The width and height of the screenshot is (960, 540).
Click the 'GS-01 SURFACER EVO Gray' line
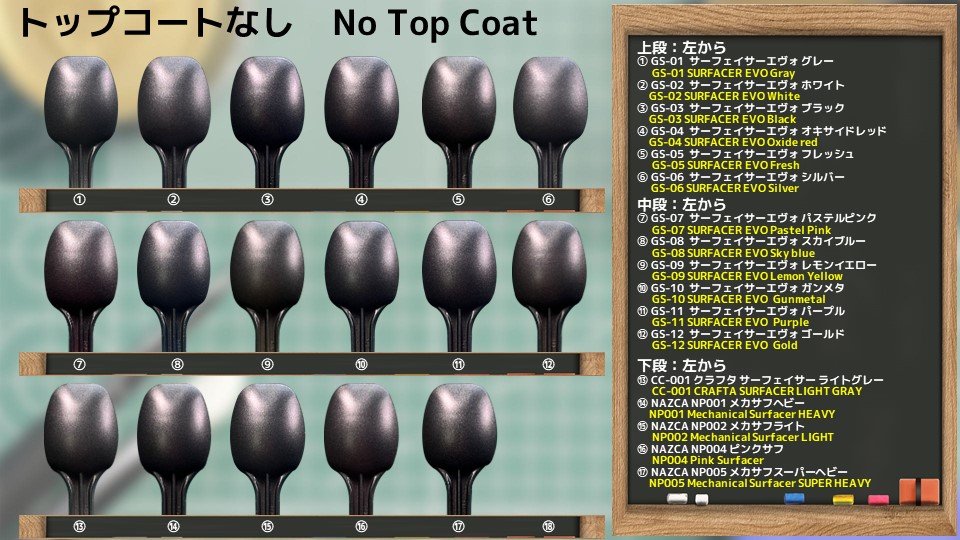[723, 73]
